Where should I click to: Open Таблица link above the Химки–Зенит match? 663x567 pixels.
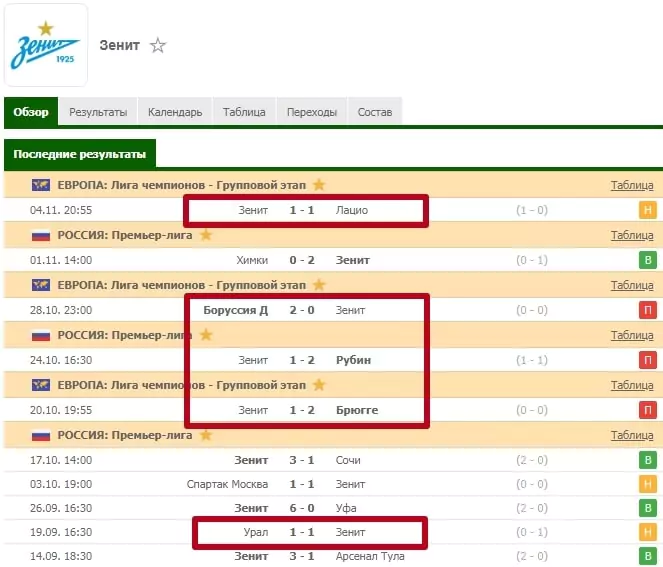pos(632,236)
